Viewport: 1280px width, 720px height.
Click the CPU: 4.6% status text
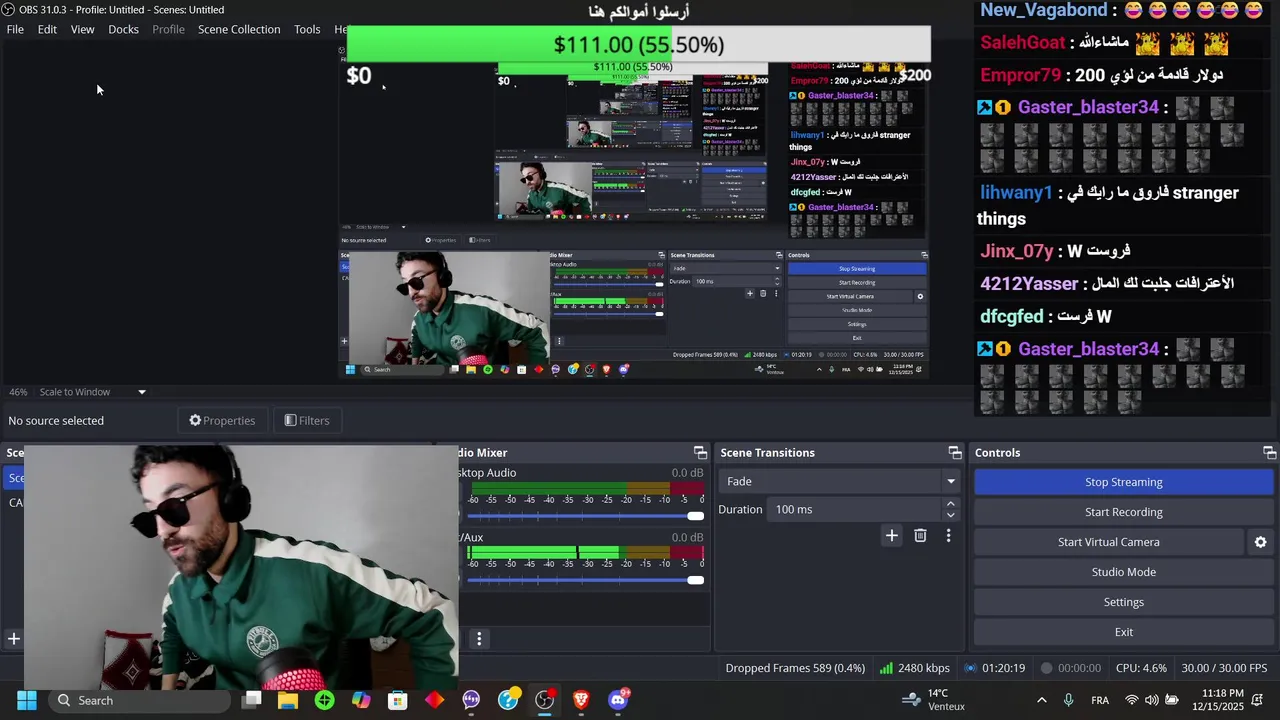[x=1141, y=668]
